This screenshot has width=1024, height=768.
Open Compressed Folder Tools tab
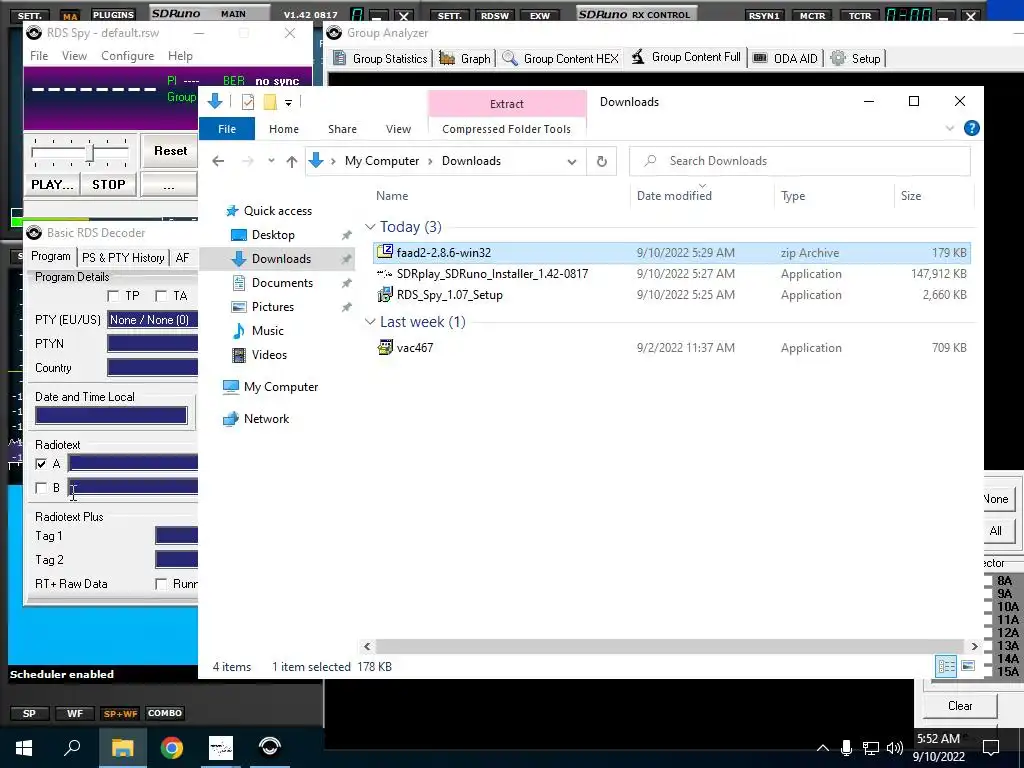tap(506, 129)
